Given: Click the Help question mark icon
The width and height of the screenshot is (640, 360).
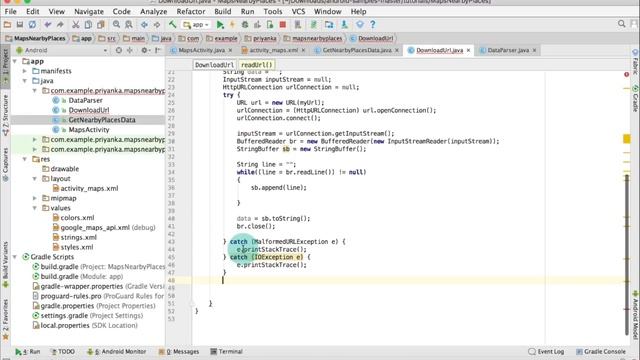Looking at the screenshot, I should [x=373, y=24].
